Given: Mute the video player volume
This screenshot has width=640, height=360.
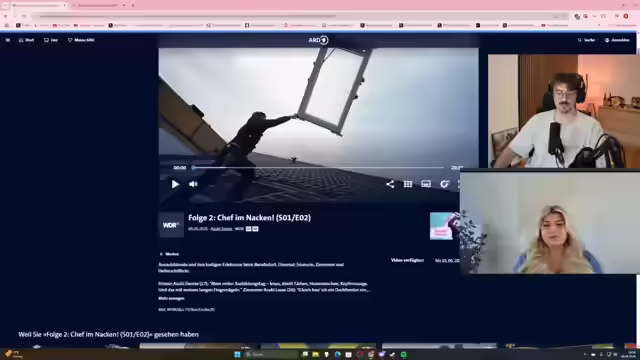Looking at the screenshot, I should pos(193,184).
